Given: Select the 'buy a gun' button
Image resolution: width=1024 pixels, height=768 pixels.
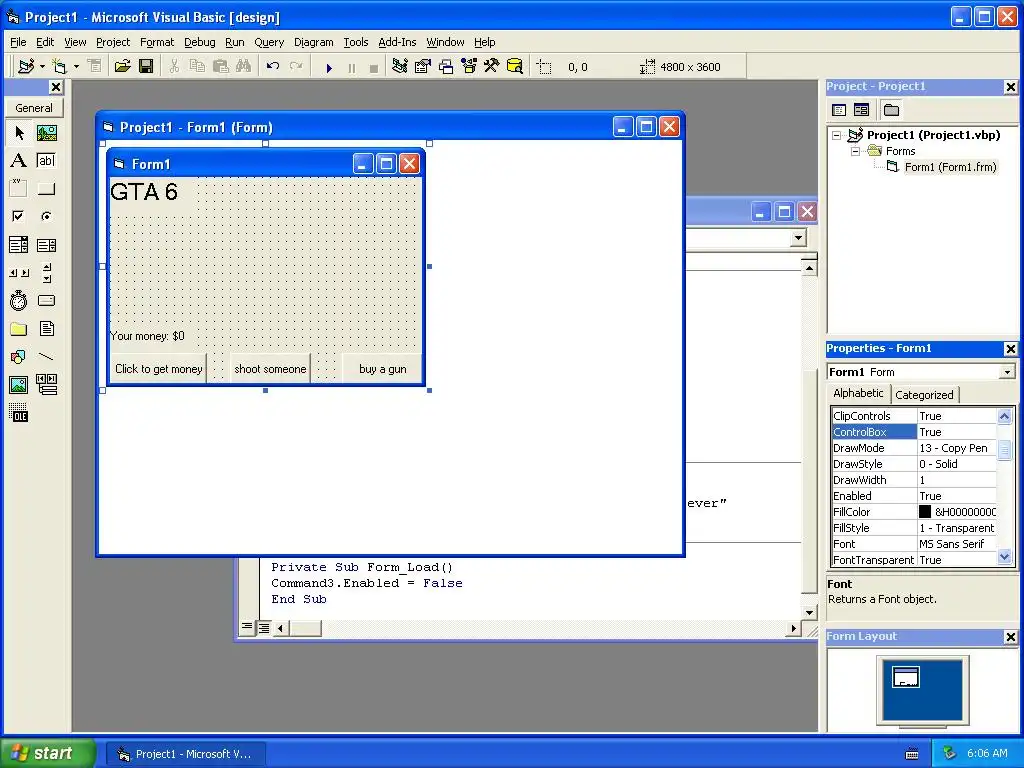Looking at the screenshot, I should coord(383,369).
